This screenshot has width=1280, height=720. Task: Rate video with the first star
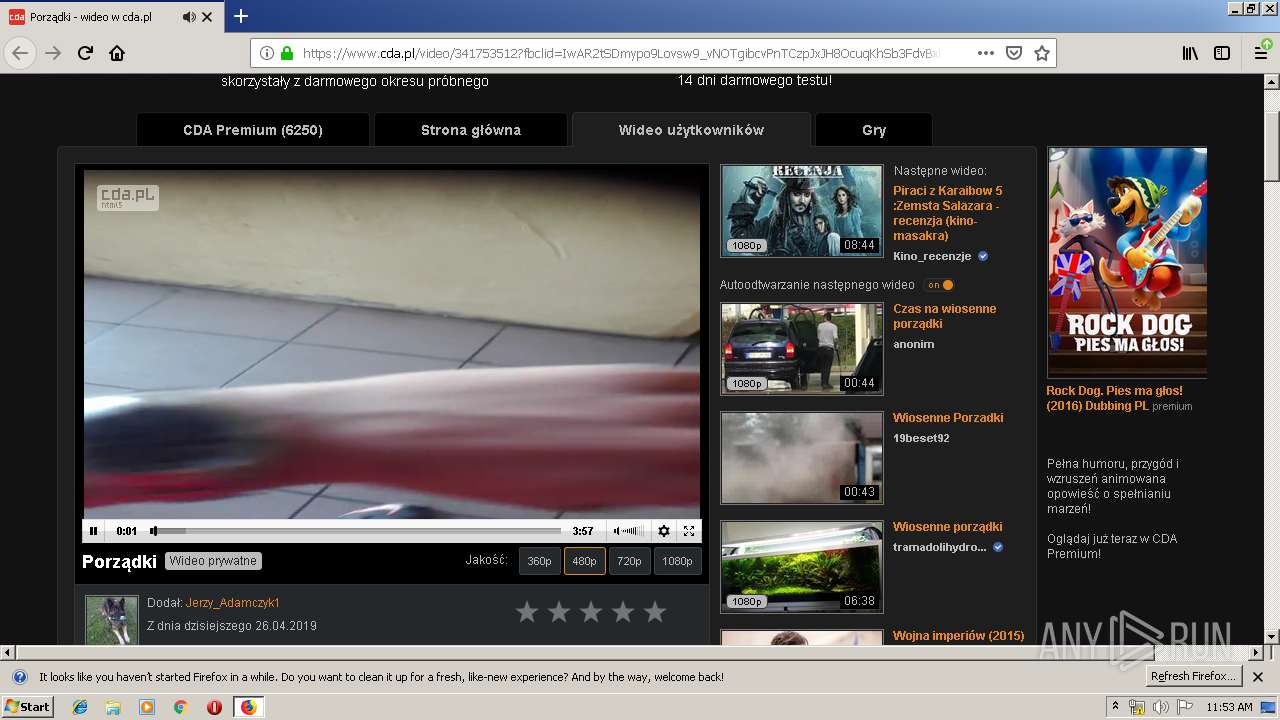[x=527, y=612]
